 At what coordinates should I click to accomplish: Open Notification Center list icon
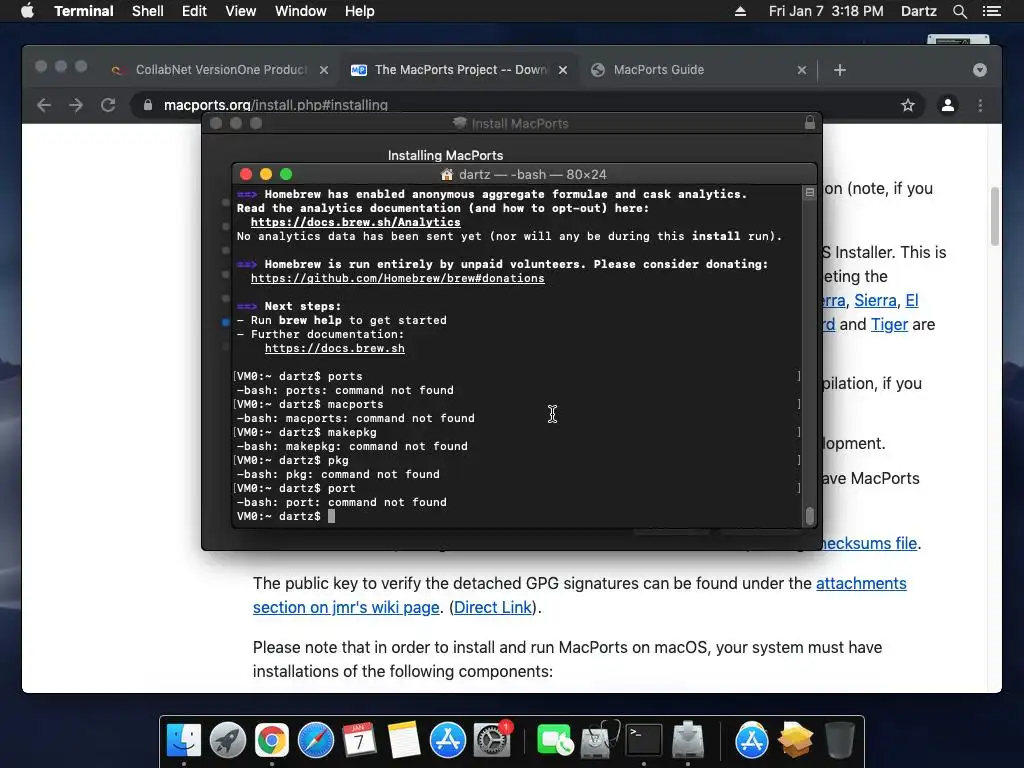(x=991, y=11)
